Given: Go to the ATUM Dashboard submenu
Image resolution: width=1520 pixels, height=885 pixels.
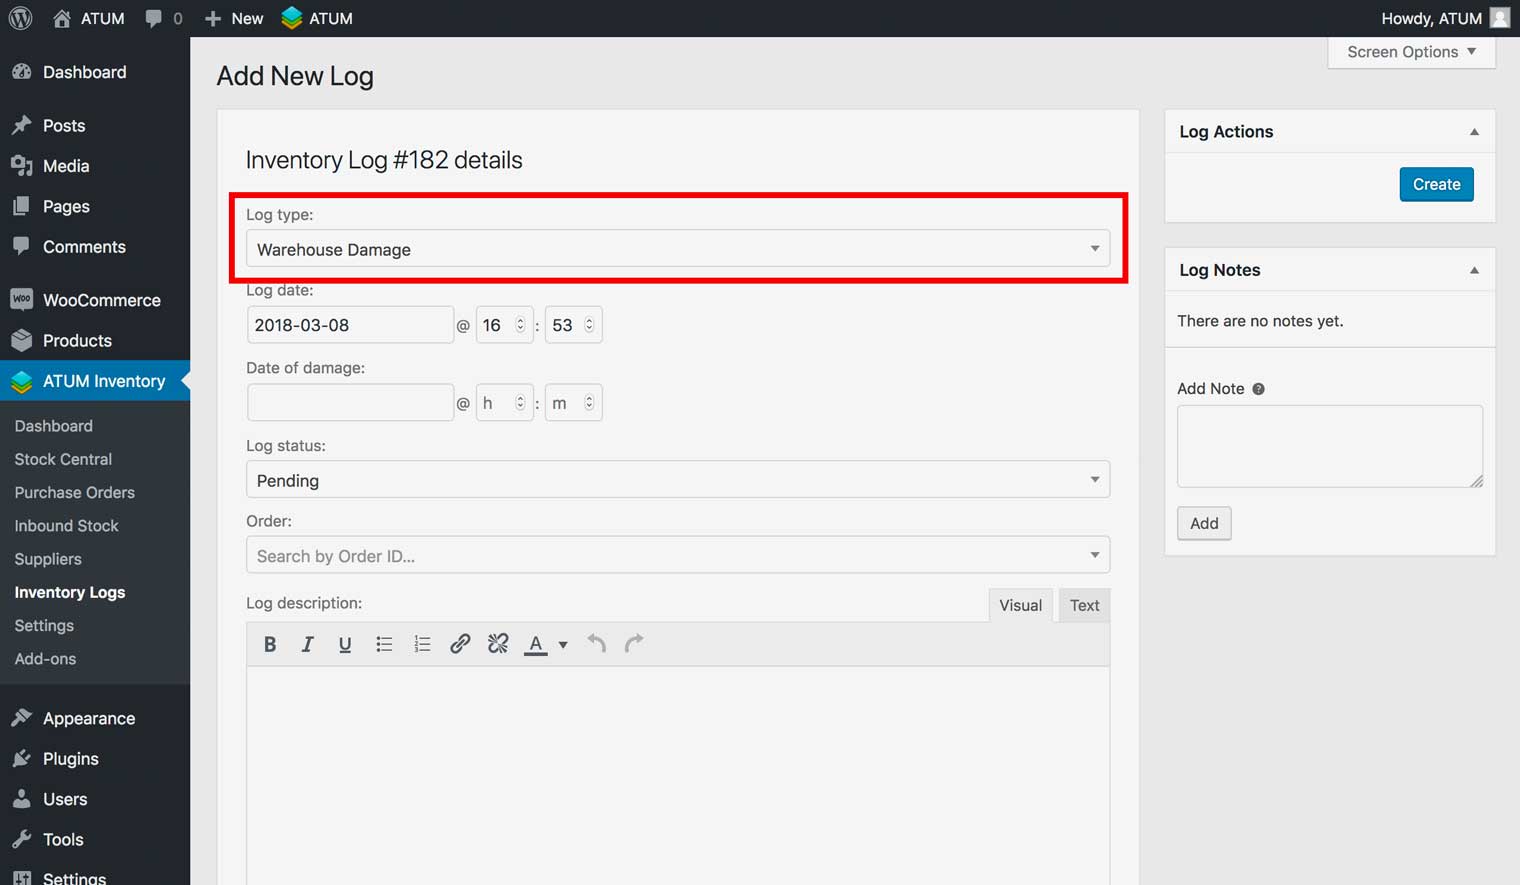Looking at the screenshot, I should (54, 426).
